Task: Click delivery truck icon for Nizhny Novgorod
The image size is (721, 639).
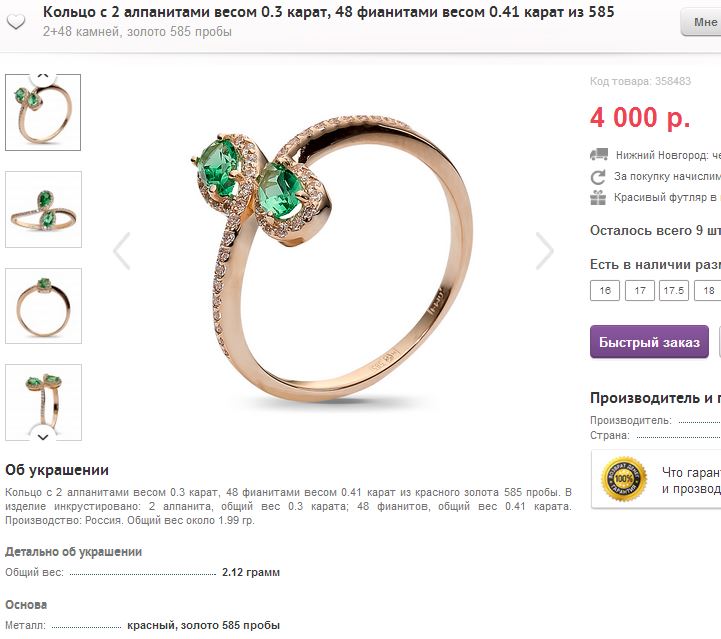Action: tap(599, 154)
